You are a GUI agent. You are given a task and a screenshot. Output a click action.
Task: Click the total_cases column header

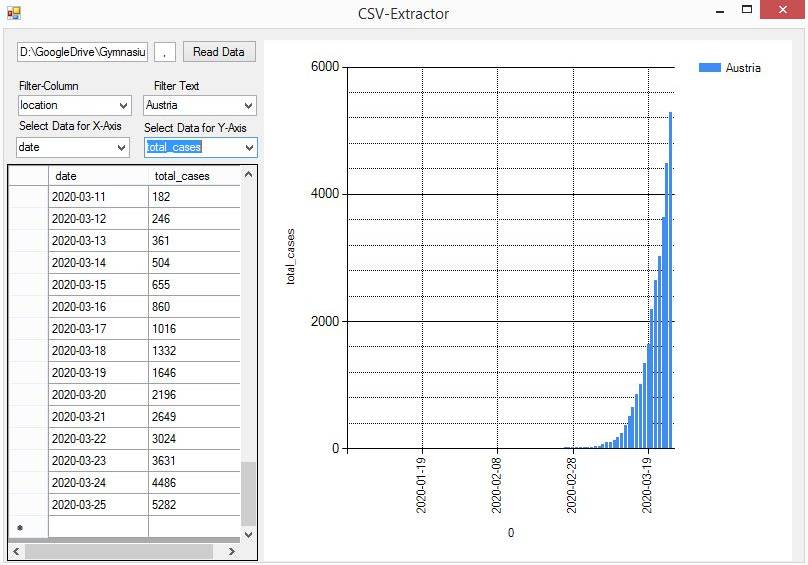pyautogui.click(x=194, y=176)
